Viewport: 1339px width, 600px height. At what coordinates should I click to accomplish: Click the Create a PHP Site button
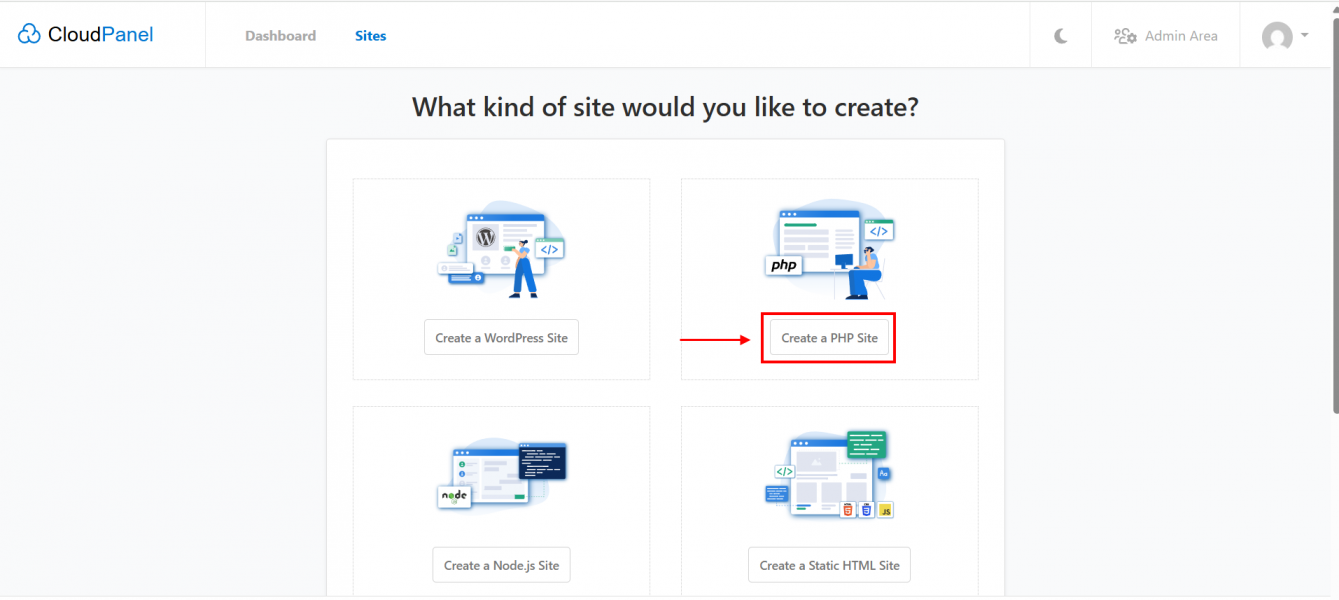pos(829,338)
